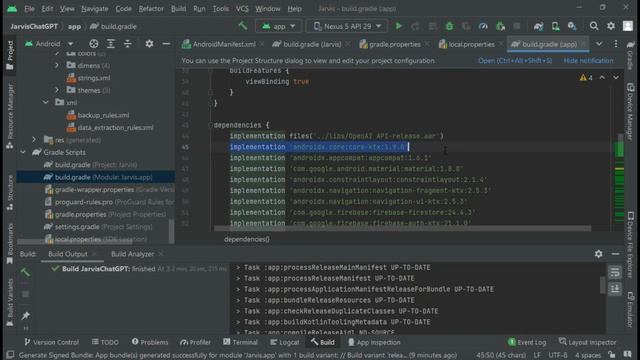Open Project panel options gear

(x=149, y=44)
